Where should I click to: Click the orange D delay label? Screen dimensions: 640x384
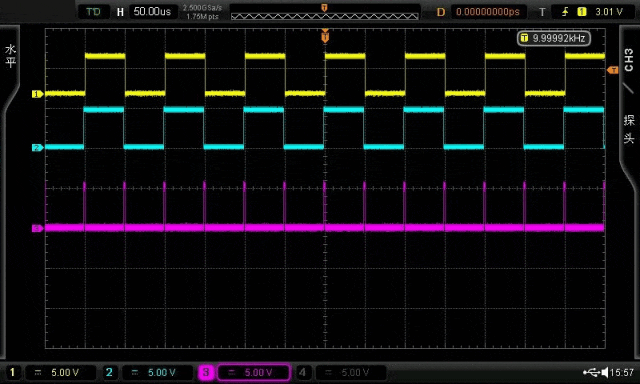(x=440, y=12)
